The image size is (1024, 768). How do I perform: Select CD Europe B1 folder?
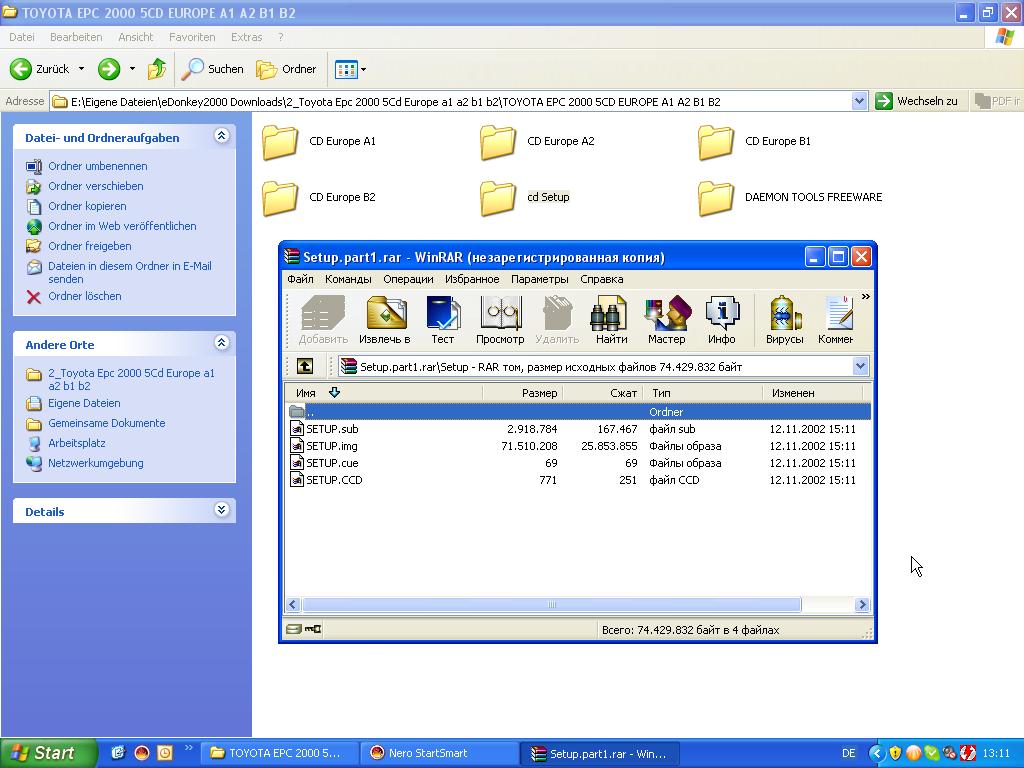(x=755, y=142)
